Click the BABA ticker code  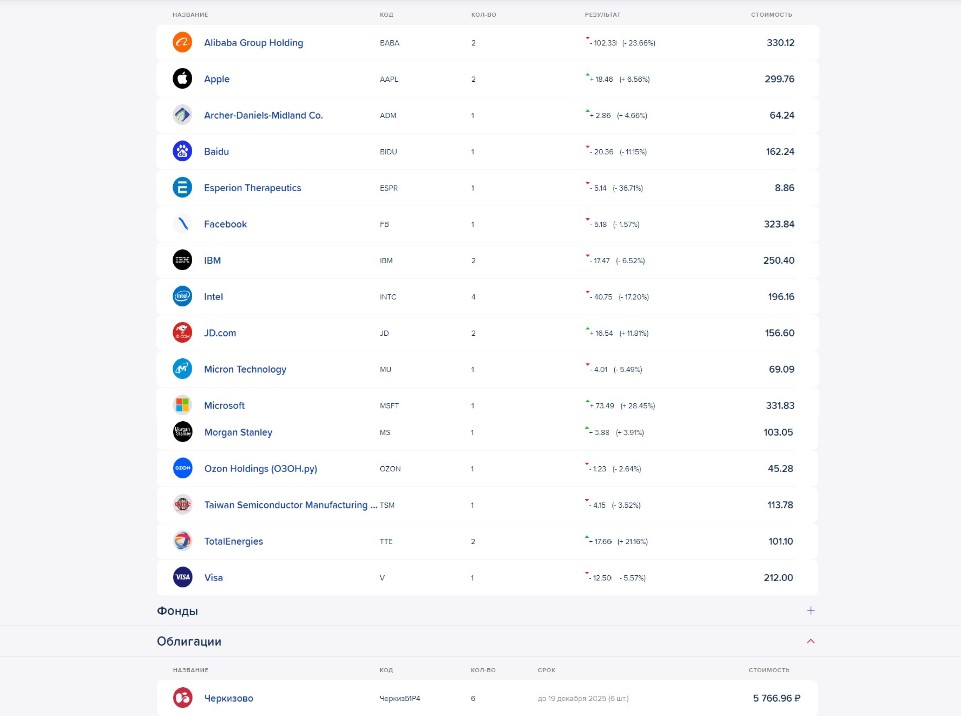(x=389, y=43)
